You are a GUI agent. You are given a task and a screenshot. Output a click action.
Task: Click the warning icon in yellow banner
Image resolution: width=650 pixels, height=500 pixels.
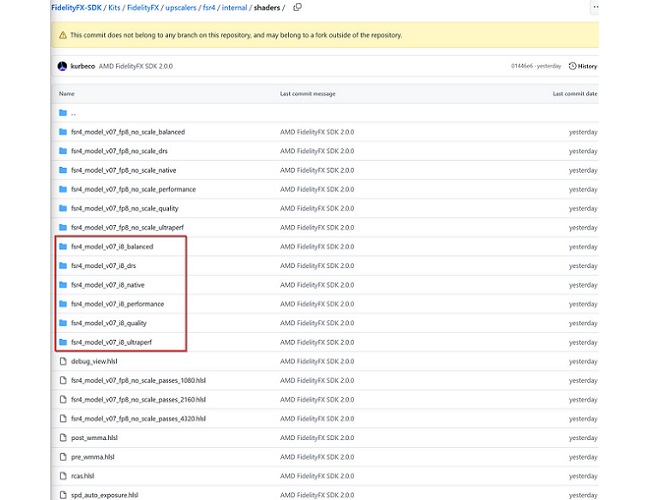[x=63, y=35]
